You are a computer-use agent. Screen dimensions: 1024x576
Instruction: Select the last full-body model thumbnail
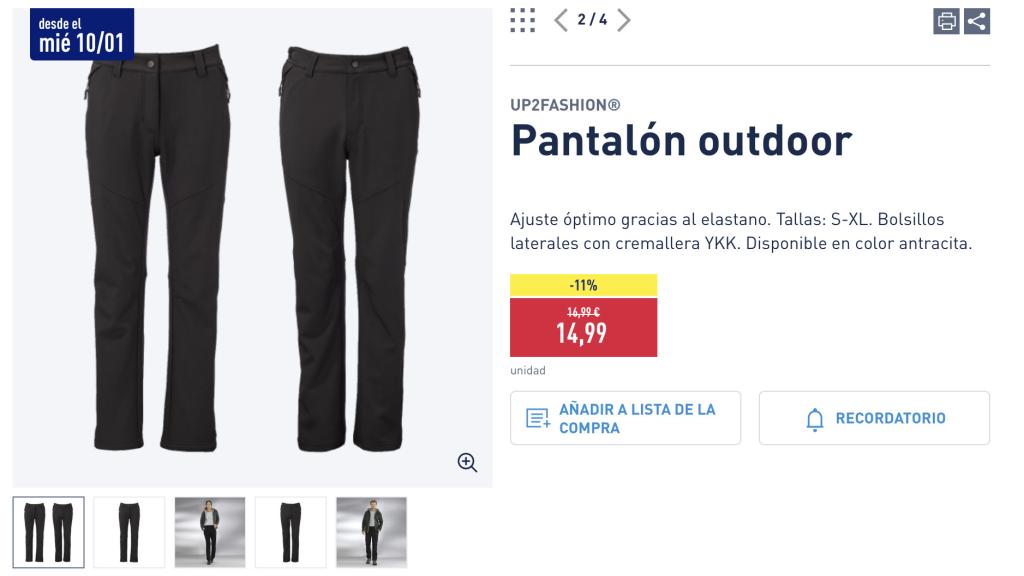pos(371,532)
